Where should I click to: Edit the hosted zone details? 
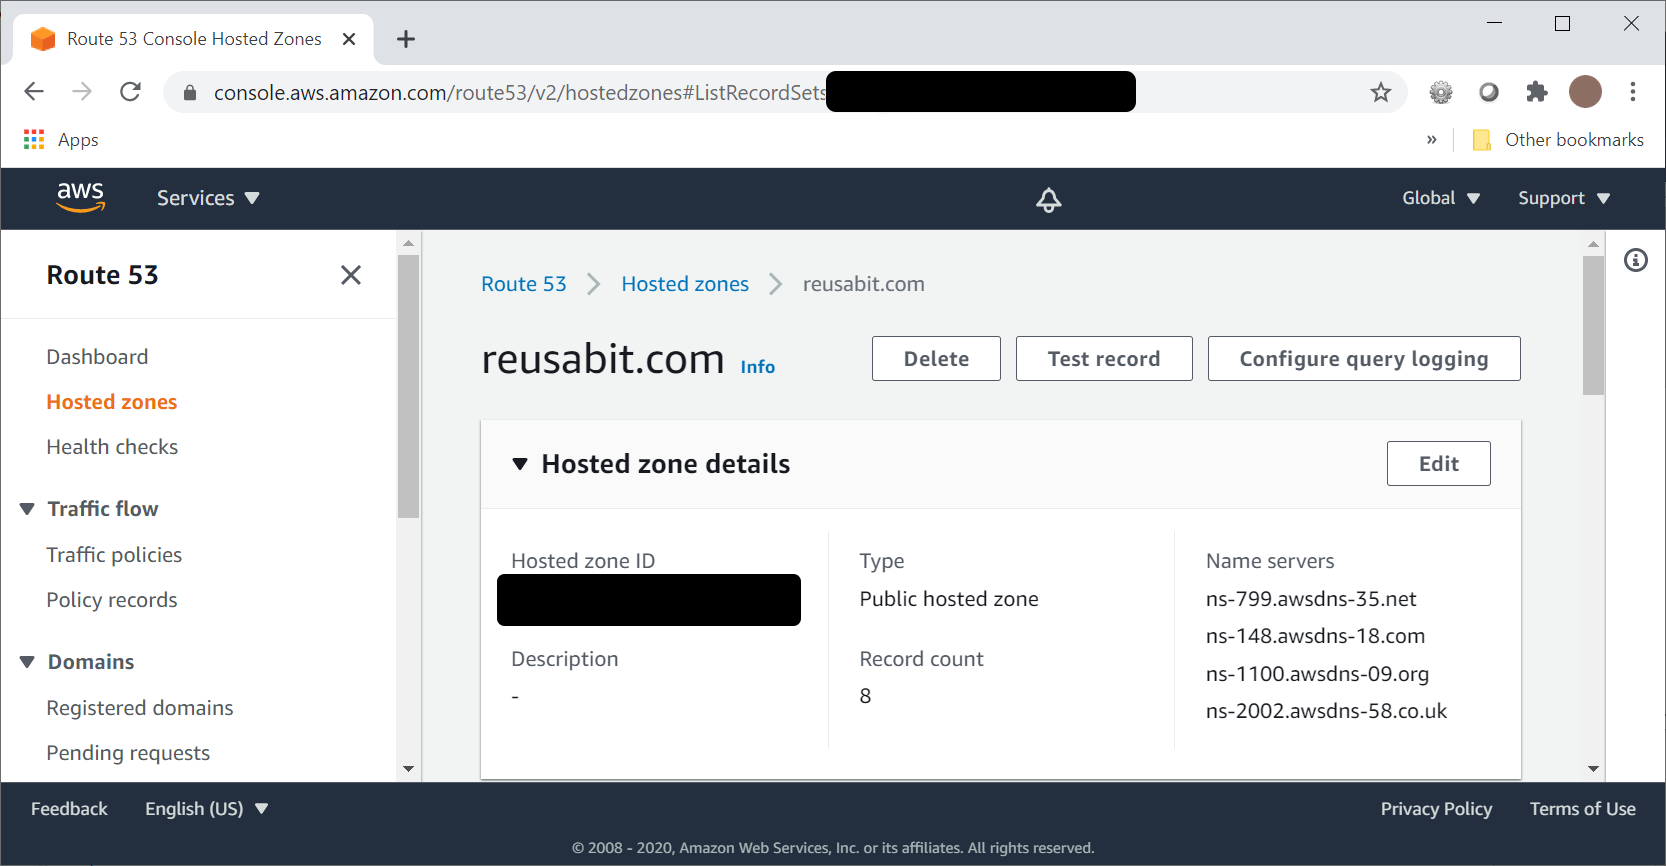(x=1439, y=464)
